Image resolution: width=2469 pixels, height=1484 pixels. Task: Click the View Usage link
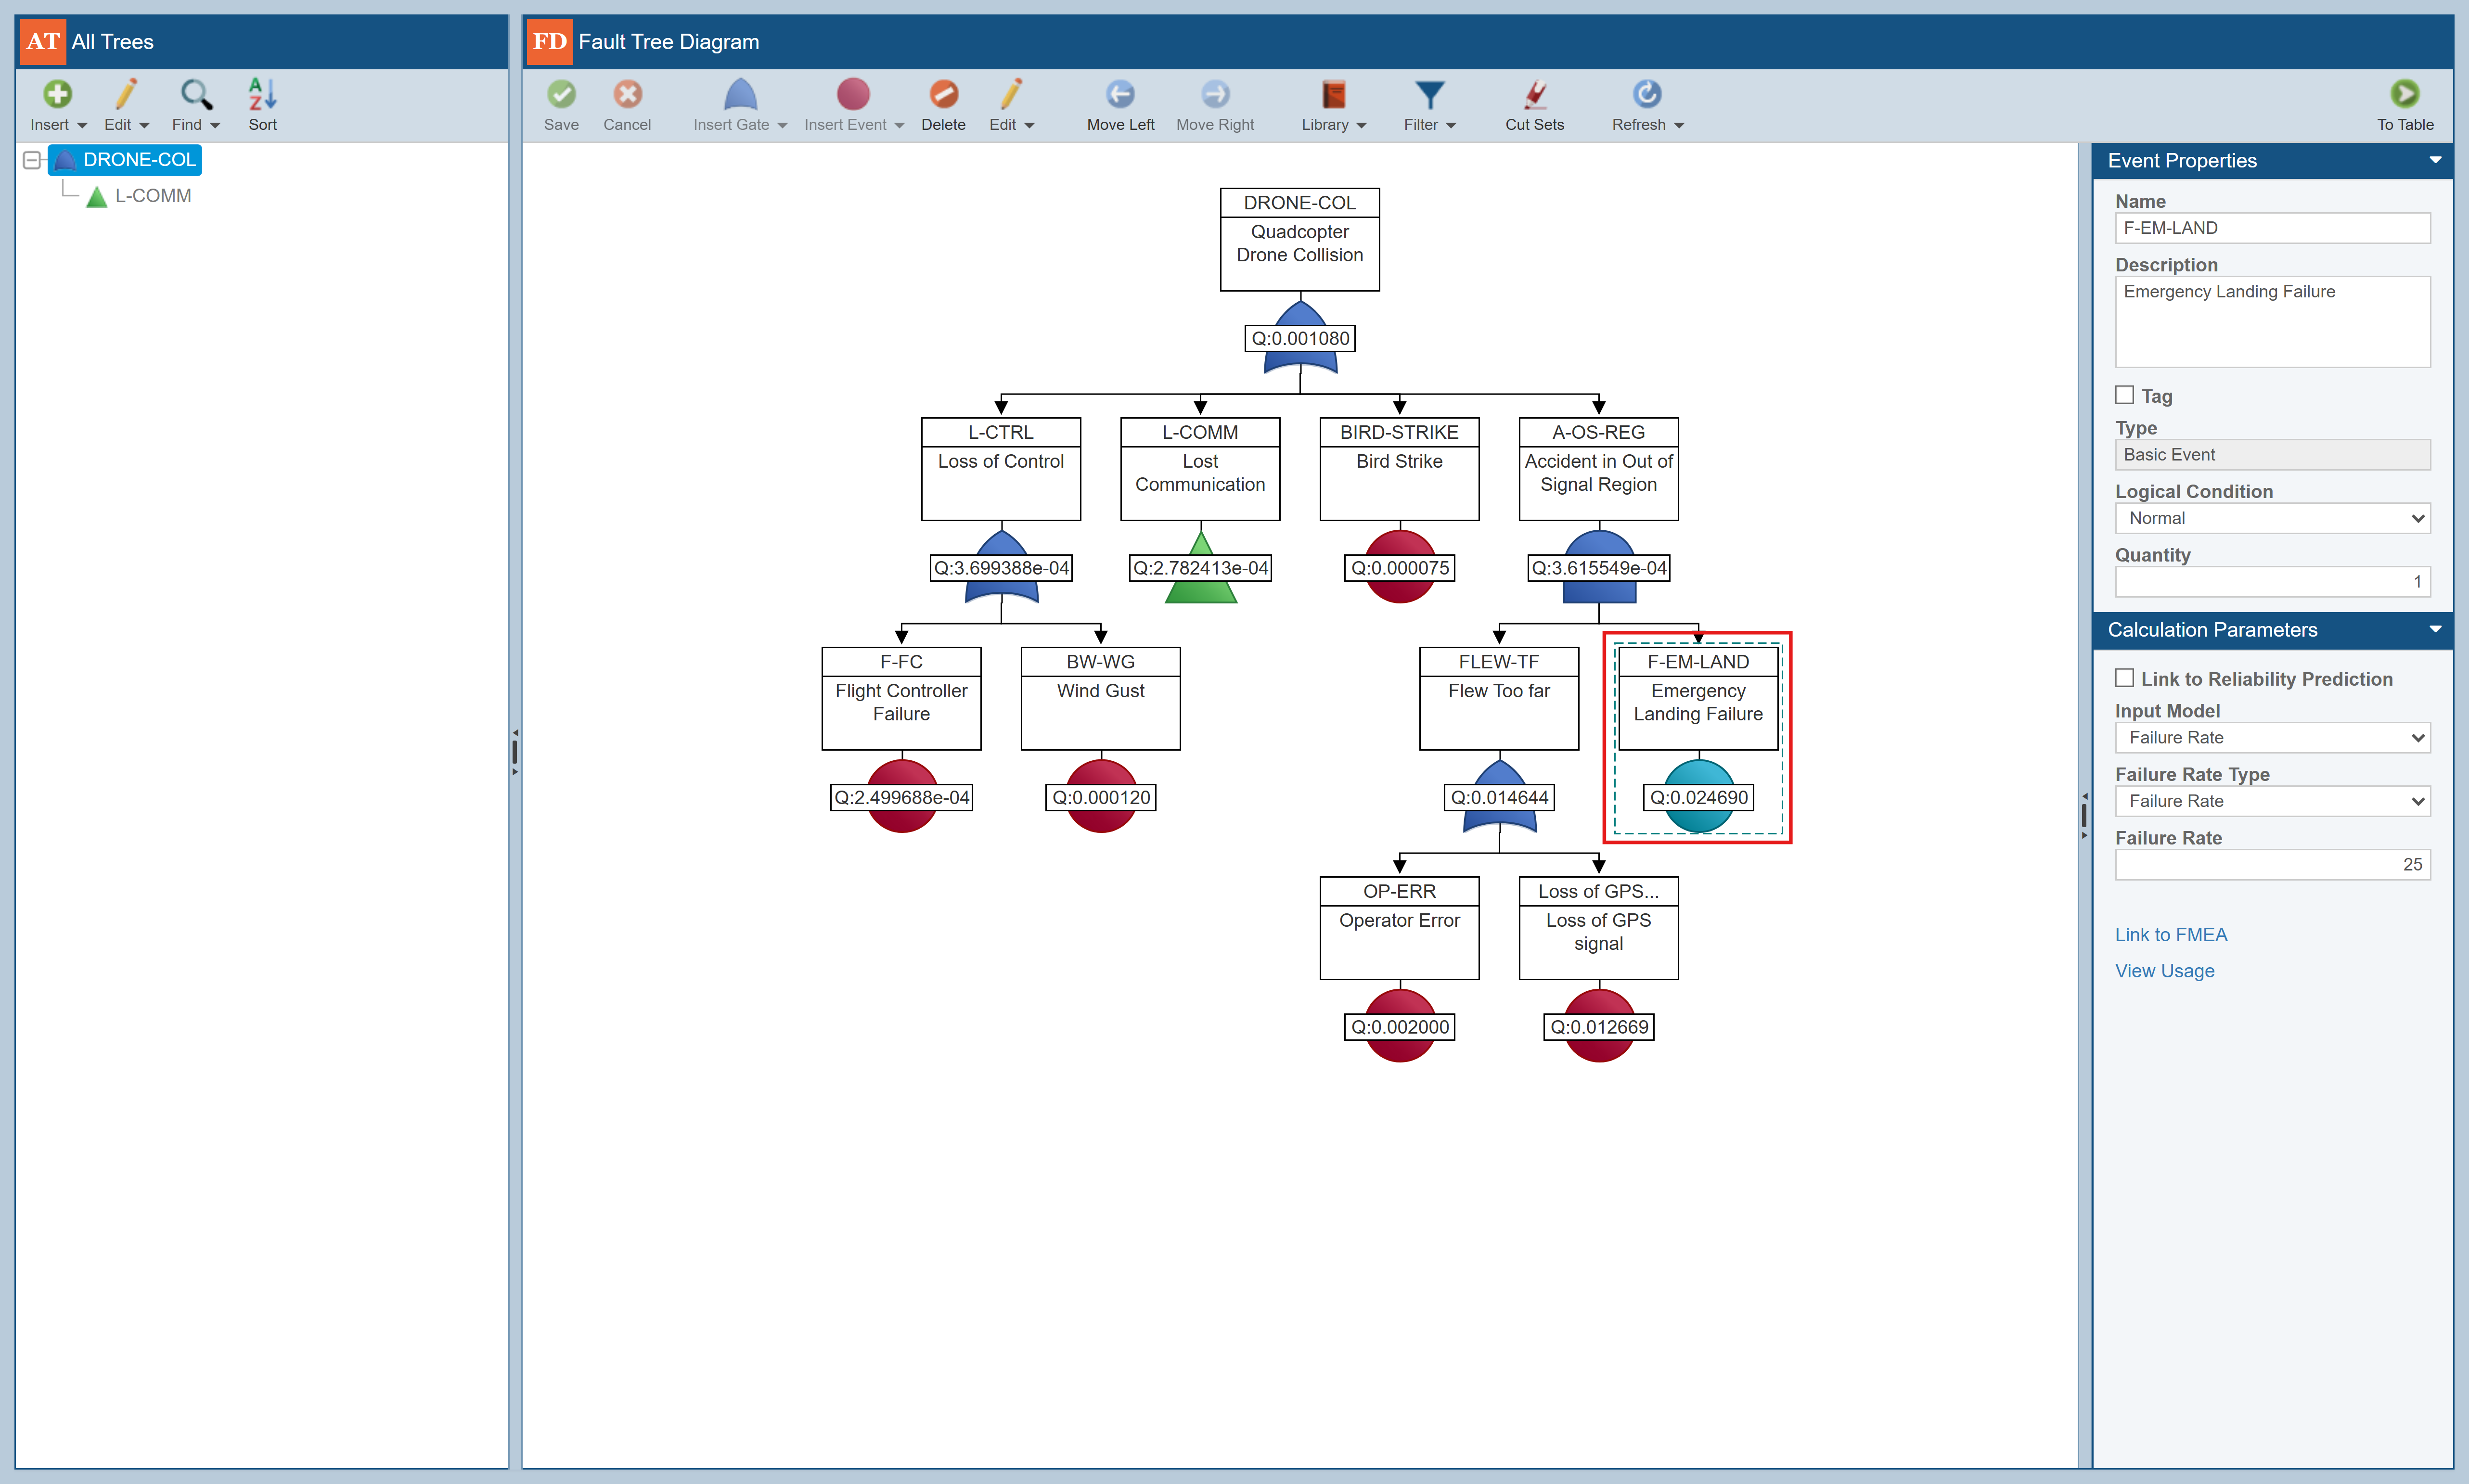tap(2164, 970)
